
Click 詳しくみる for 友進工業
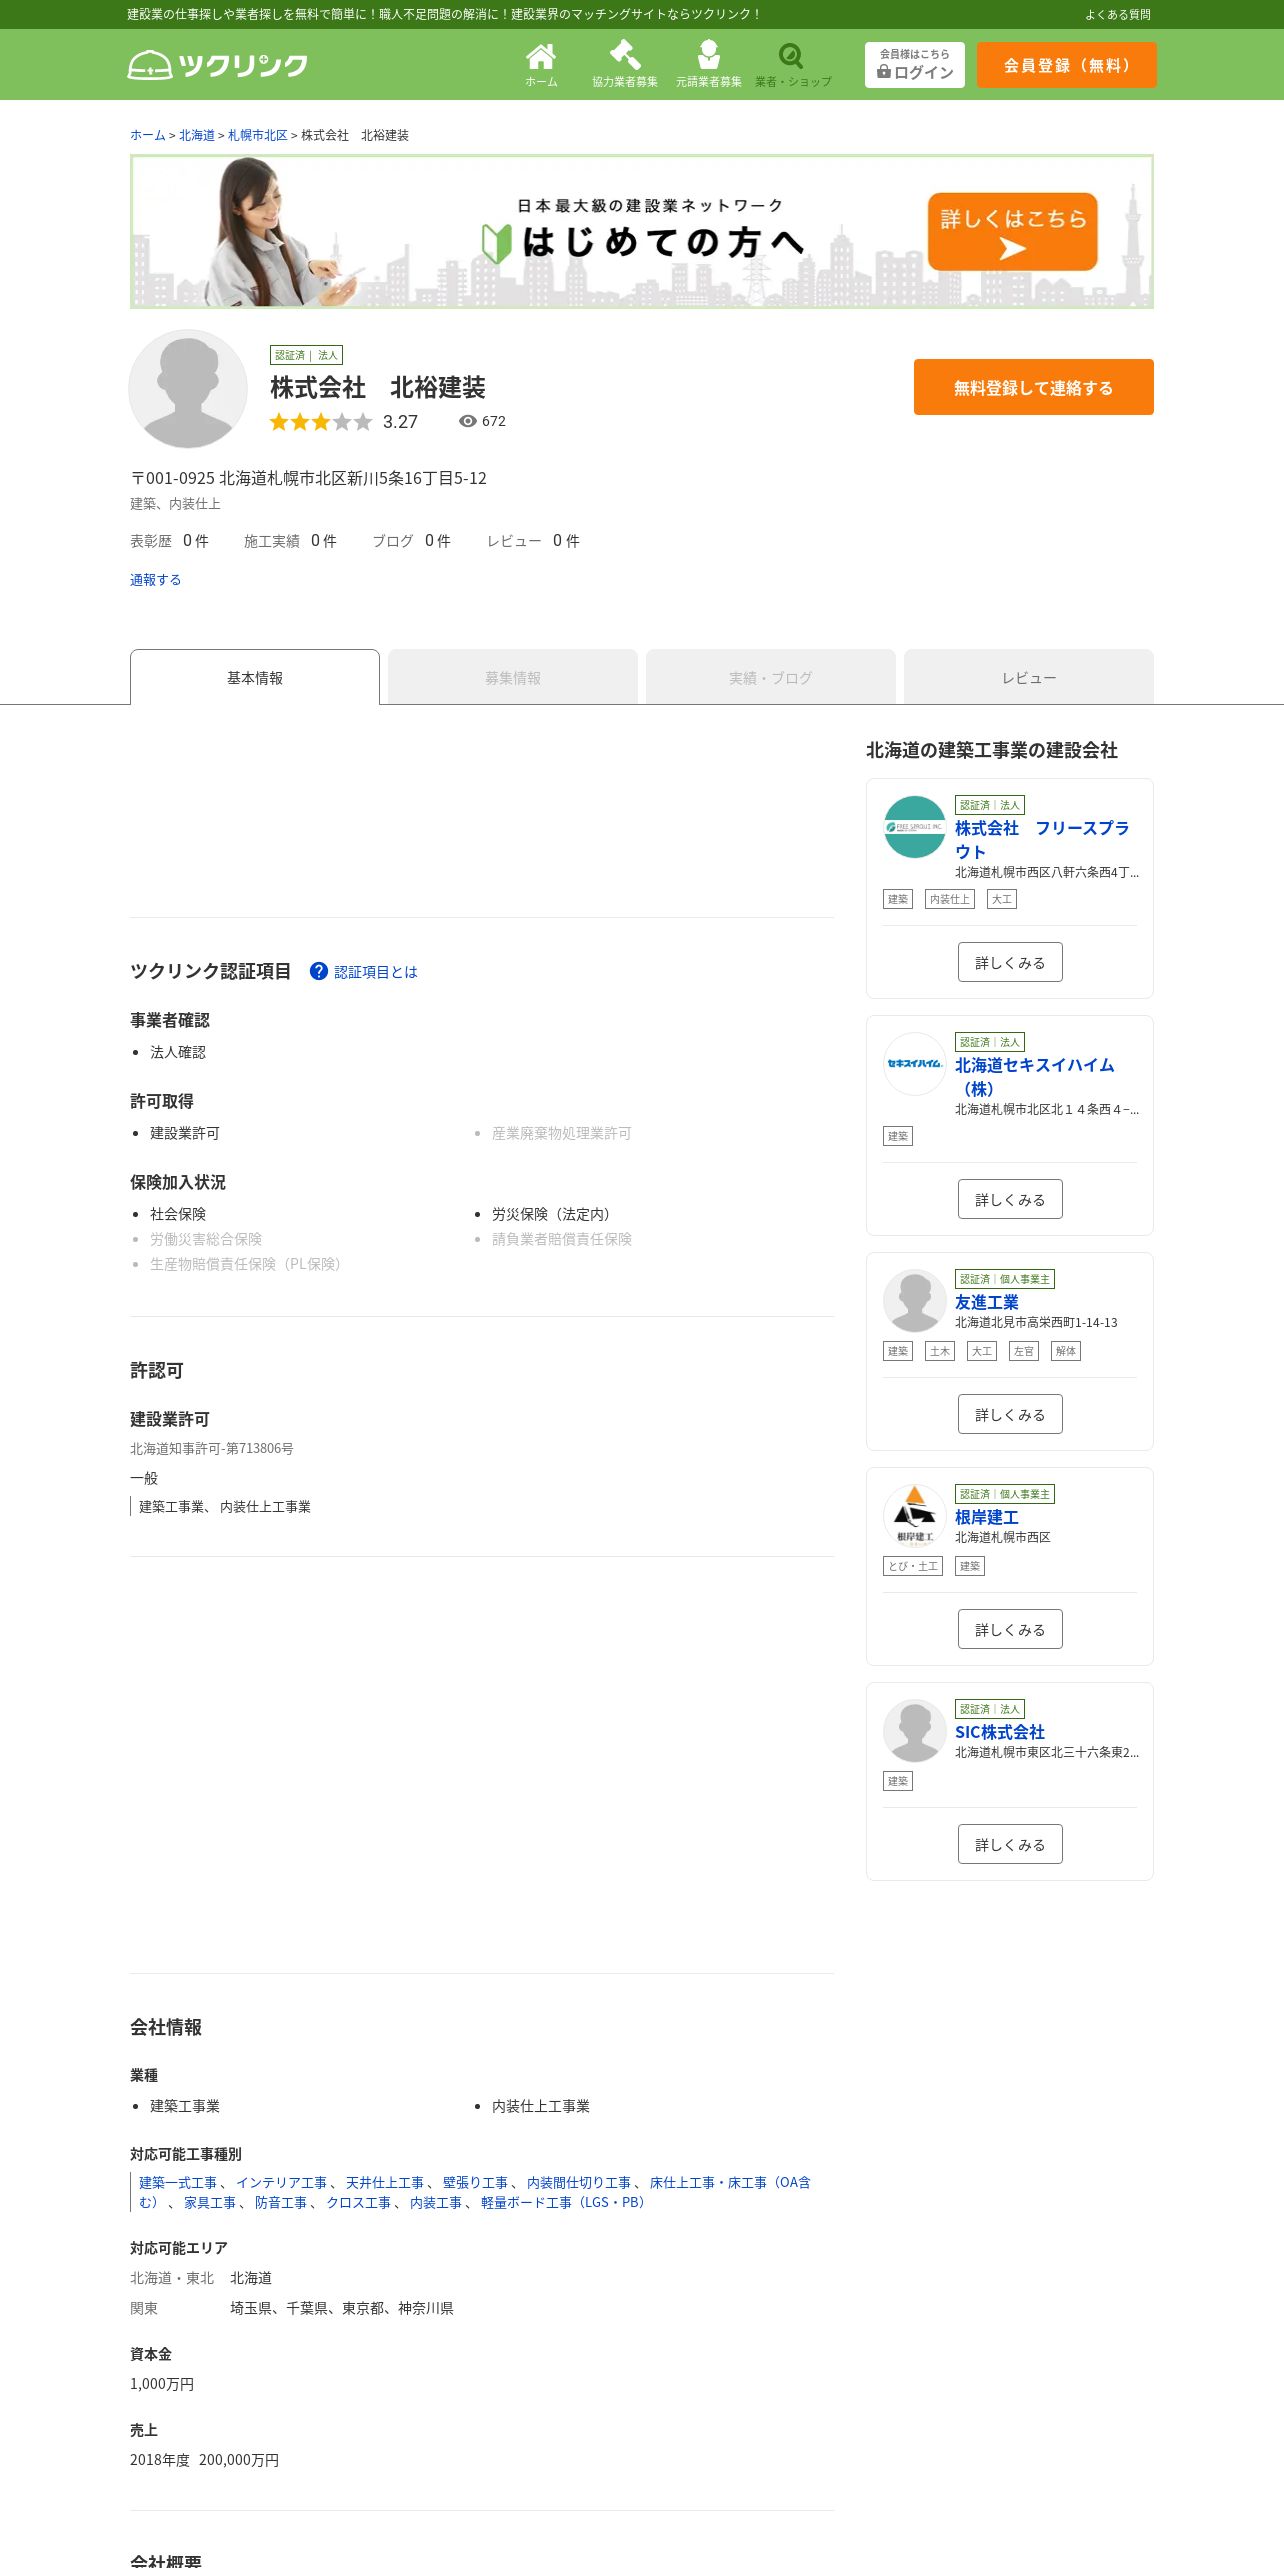[x=1010, y=1414]
